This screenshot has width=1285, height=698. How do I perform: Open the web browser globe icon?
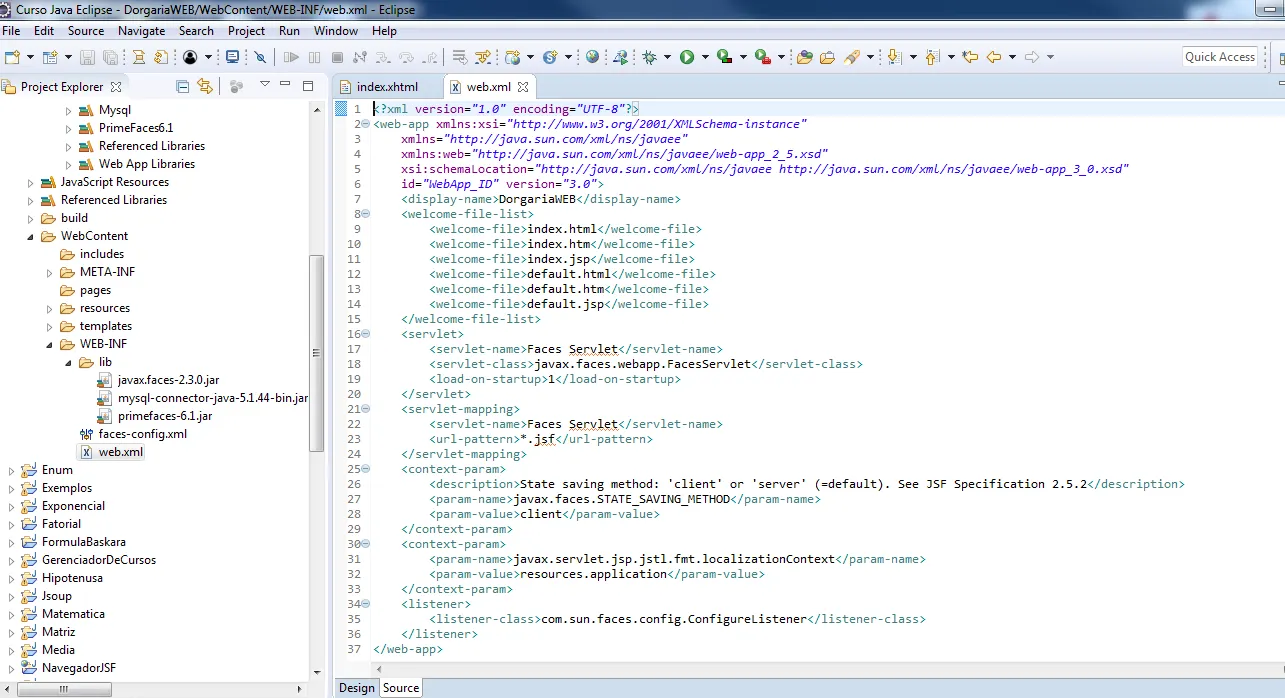(x=592, y=57)
